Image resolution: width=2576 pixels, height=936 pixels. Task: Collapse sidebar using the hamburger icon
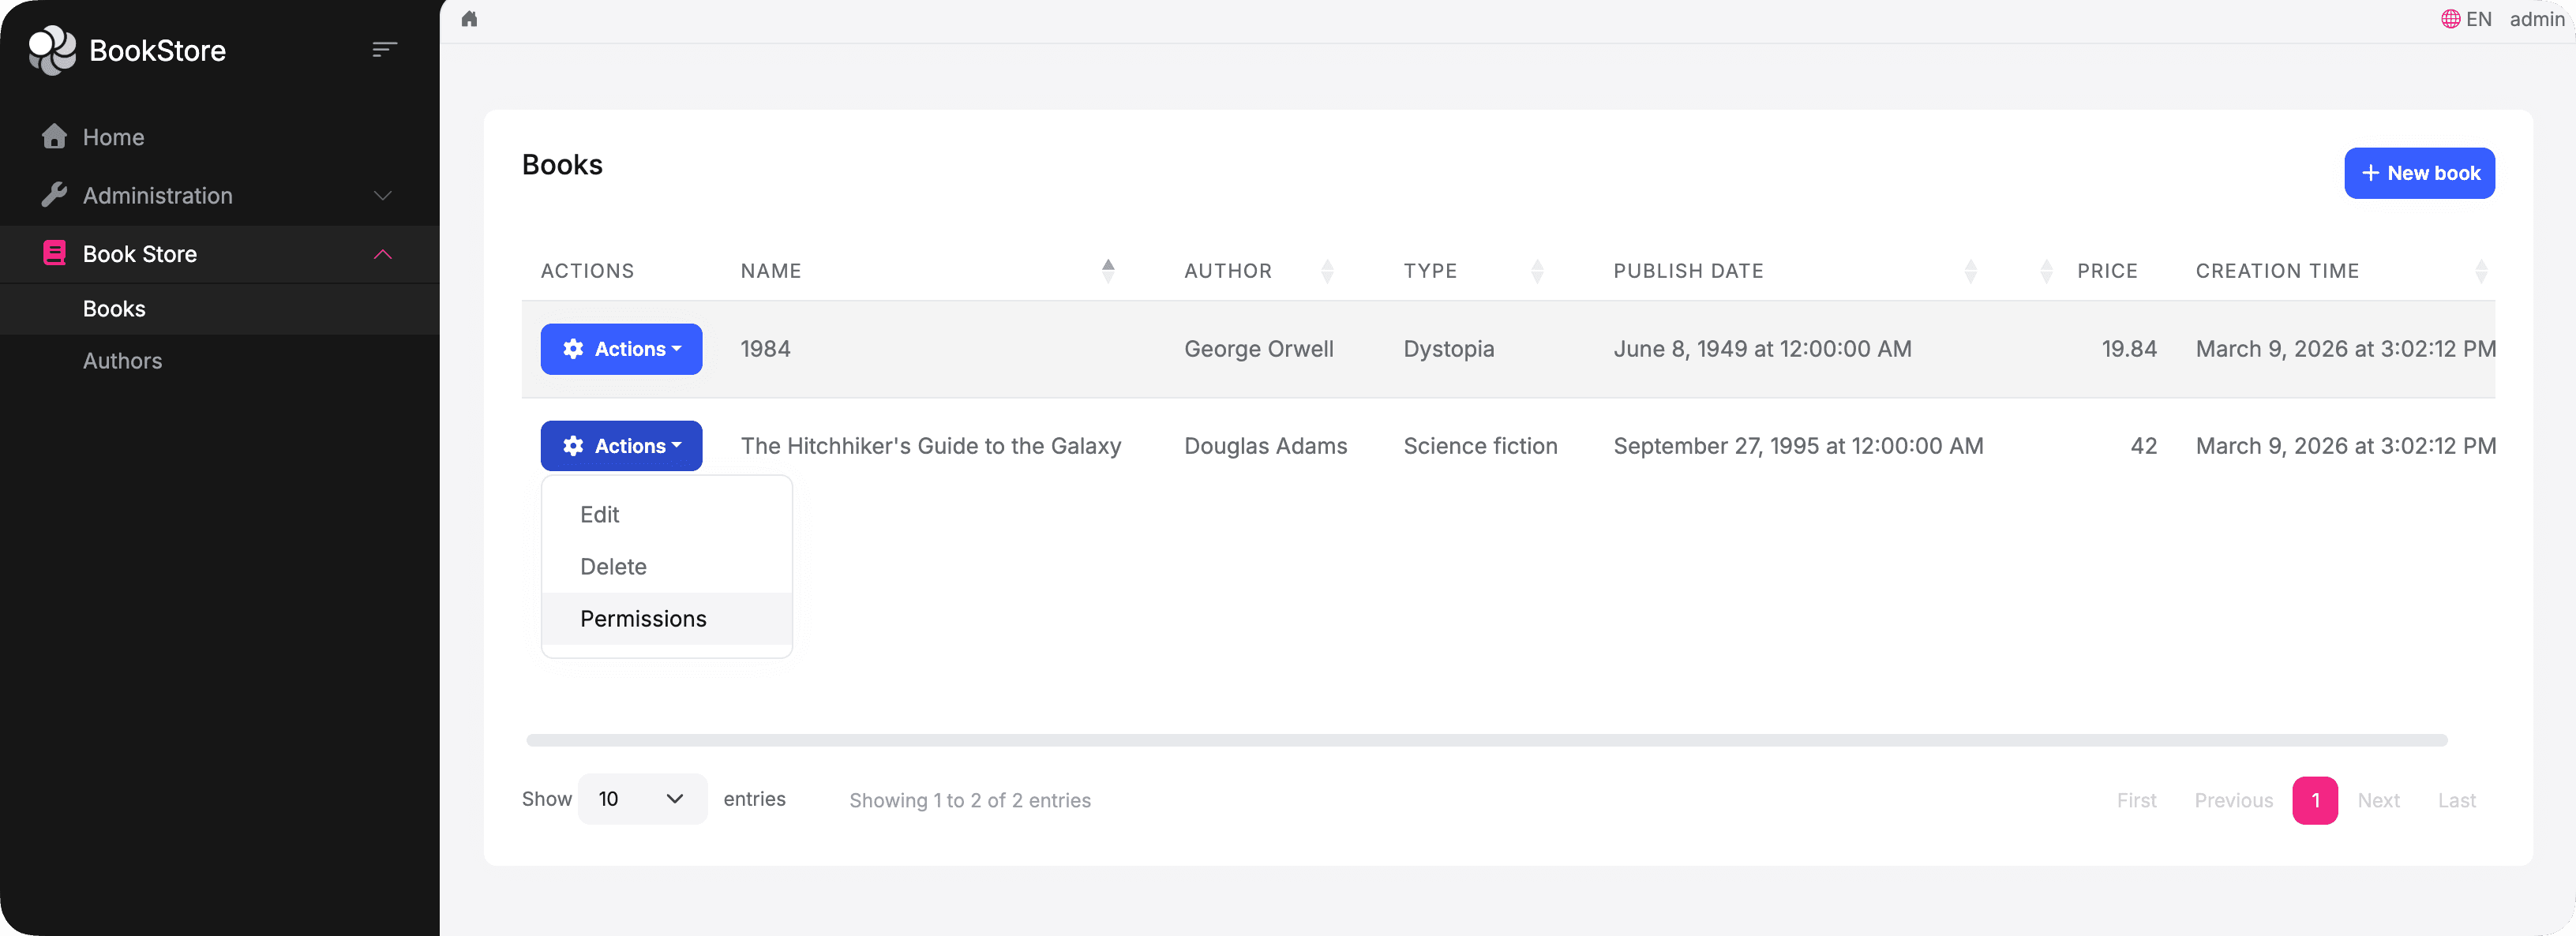[x=384, y=50]
